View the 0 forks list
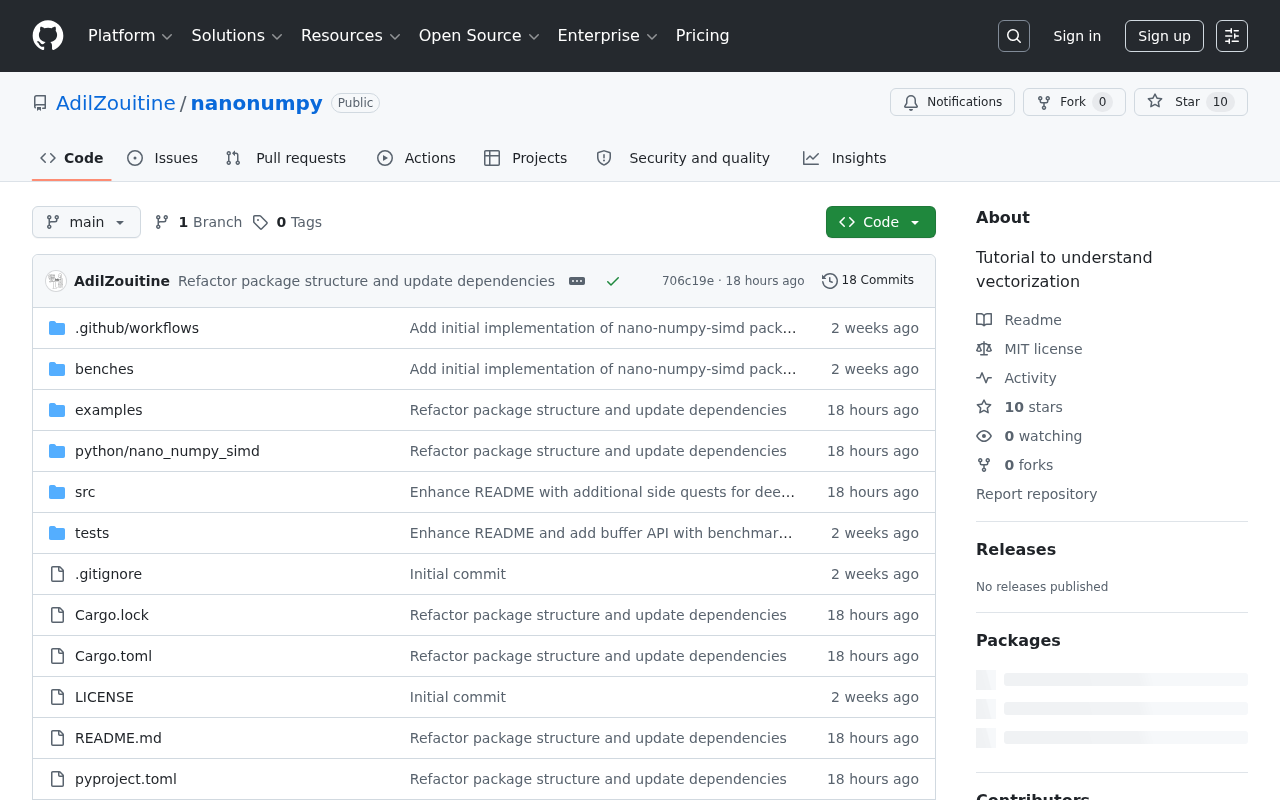Screen dimensions: 1280x800 pyautogui.click(x=1015, y=465)
